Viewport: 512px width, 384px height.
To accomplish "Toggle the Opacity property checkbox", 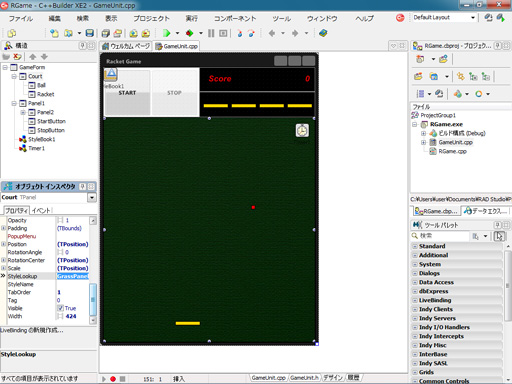I will (x=60, y=220).
